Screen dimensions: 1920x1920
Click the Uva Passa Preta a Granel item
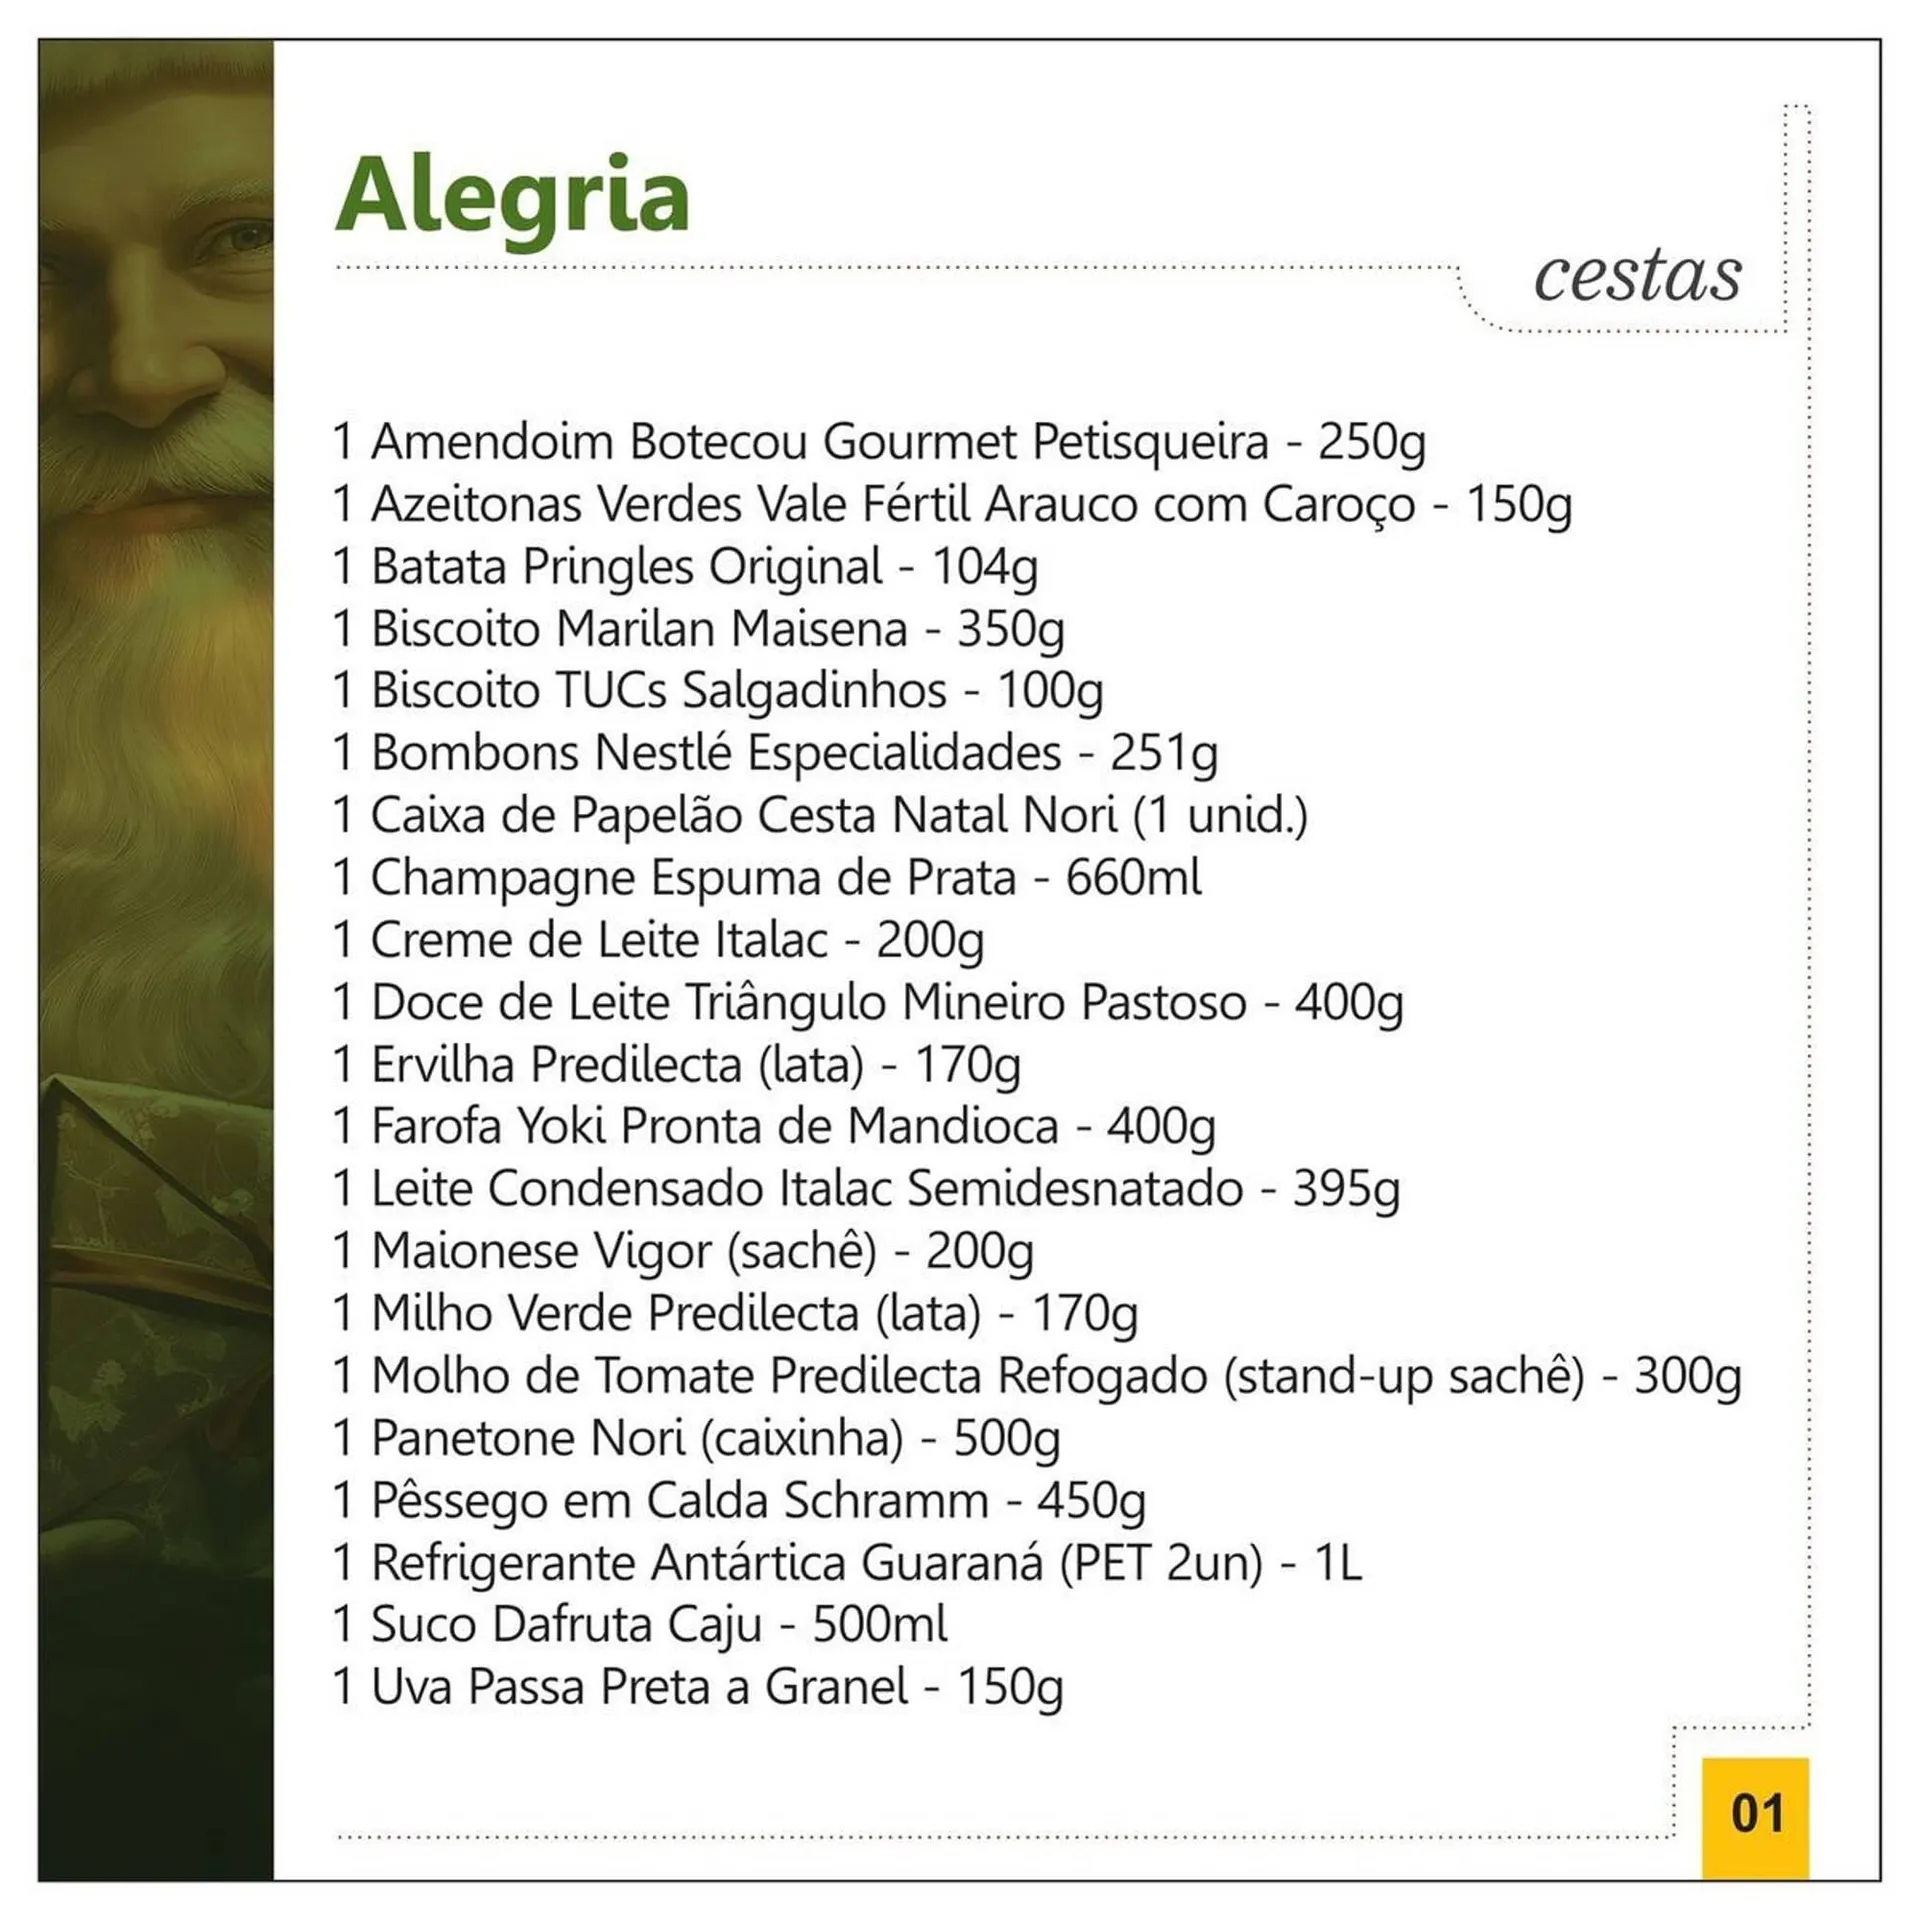(x=697, y=1687)
